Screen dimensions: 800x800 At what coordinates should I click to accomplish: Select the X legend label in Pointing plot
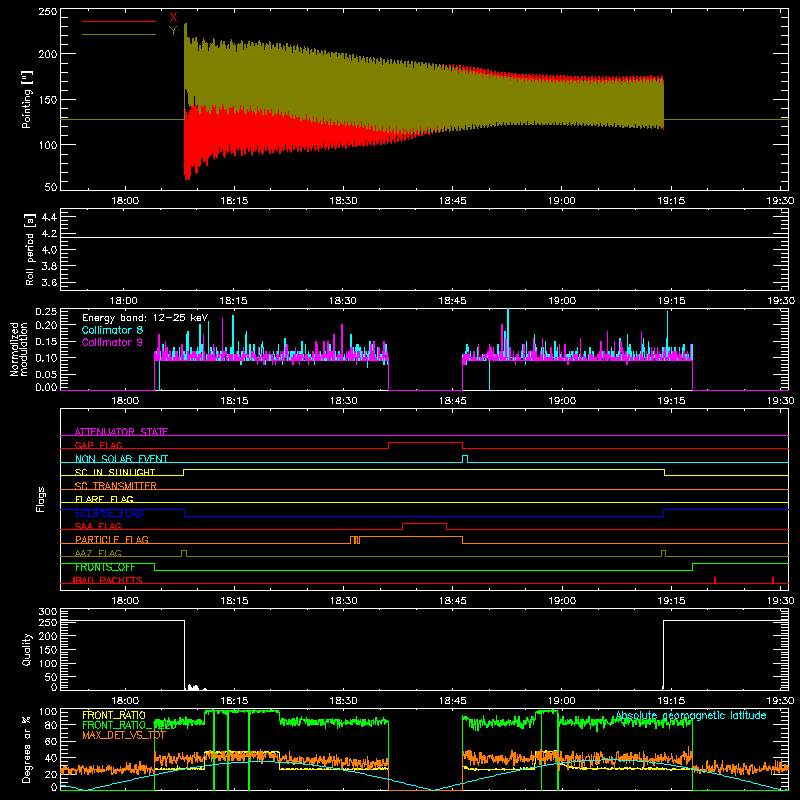173,18
